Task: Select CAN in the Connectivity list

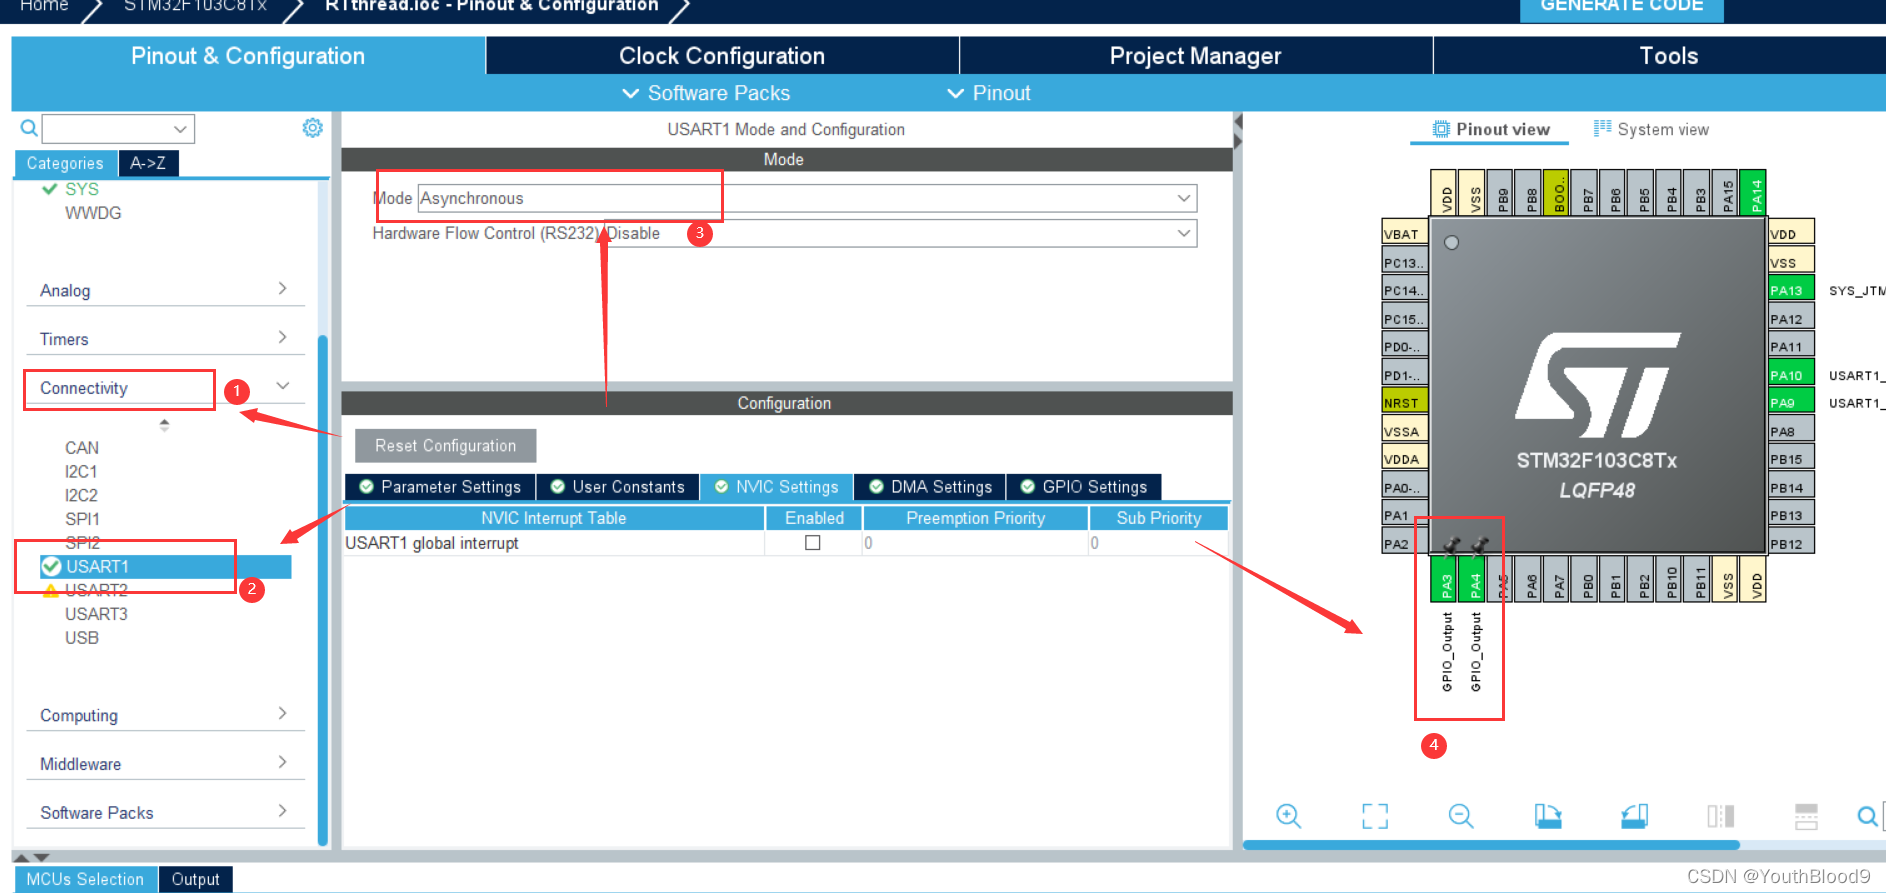Action: coord(82,448)
